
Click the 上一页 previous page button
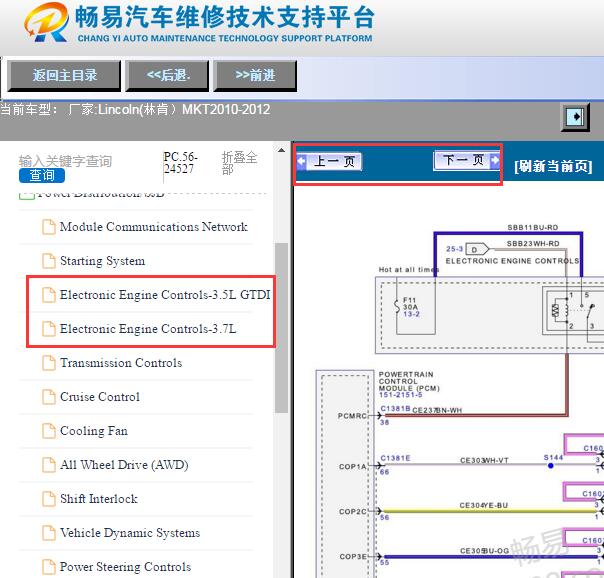(x=329, y=161)
